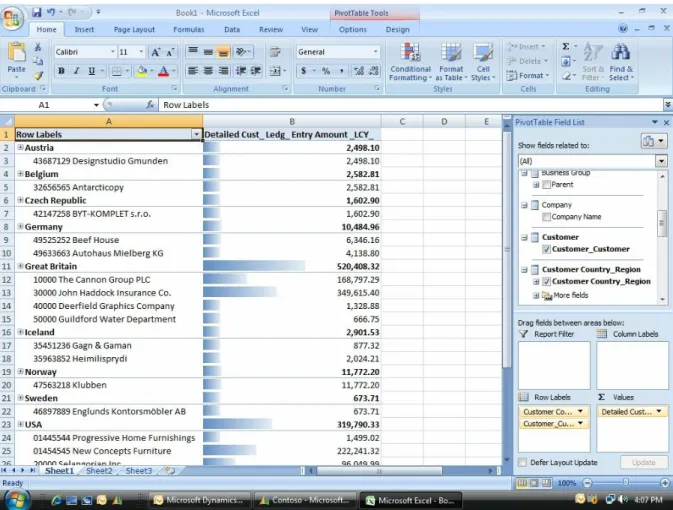
Task: Open Customer Co... row label field dropdown
Action: (x=580, y=412)
